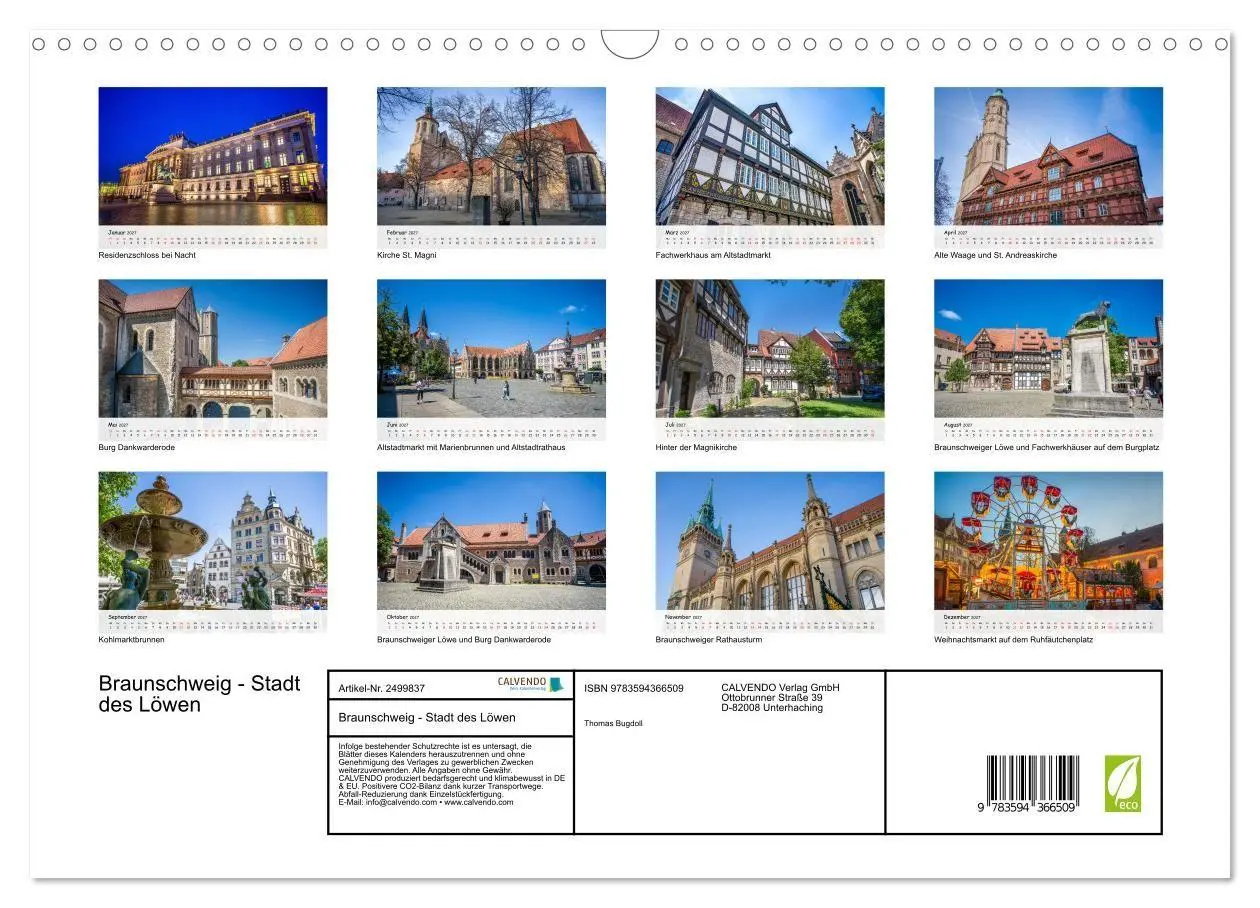Click caption 'Braunschweiger Löwe und Fachwerkhäuser auf dem Burgplatz'
The height and width of the screenshot is (908, 1260).
click(x=1046, y=447)
